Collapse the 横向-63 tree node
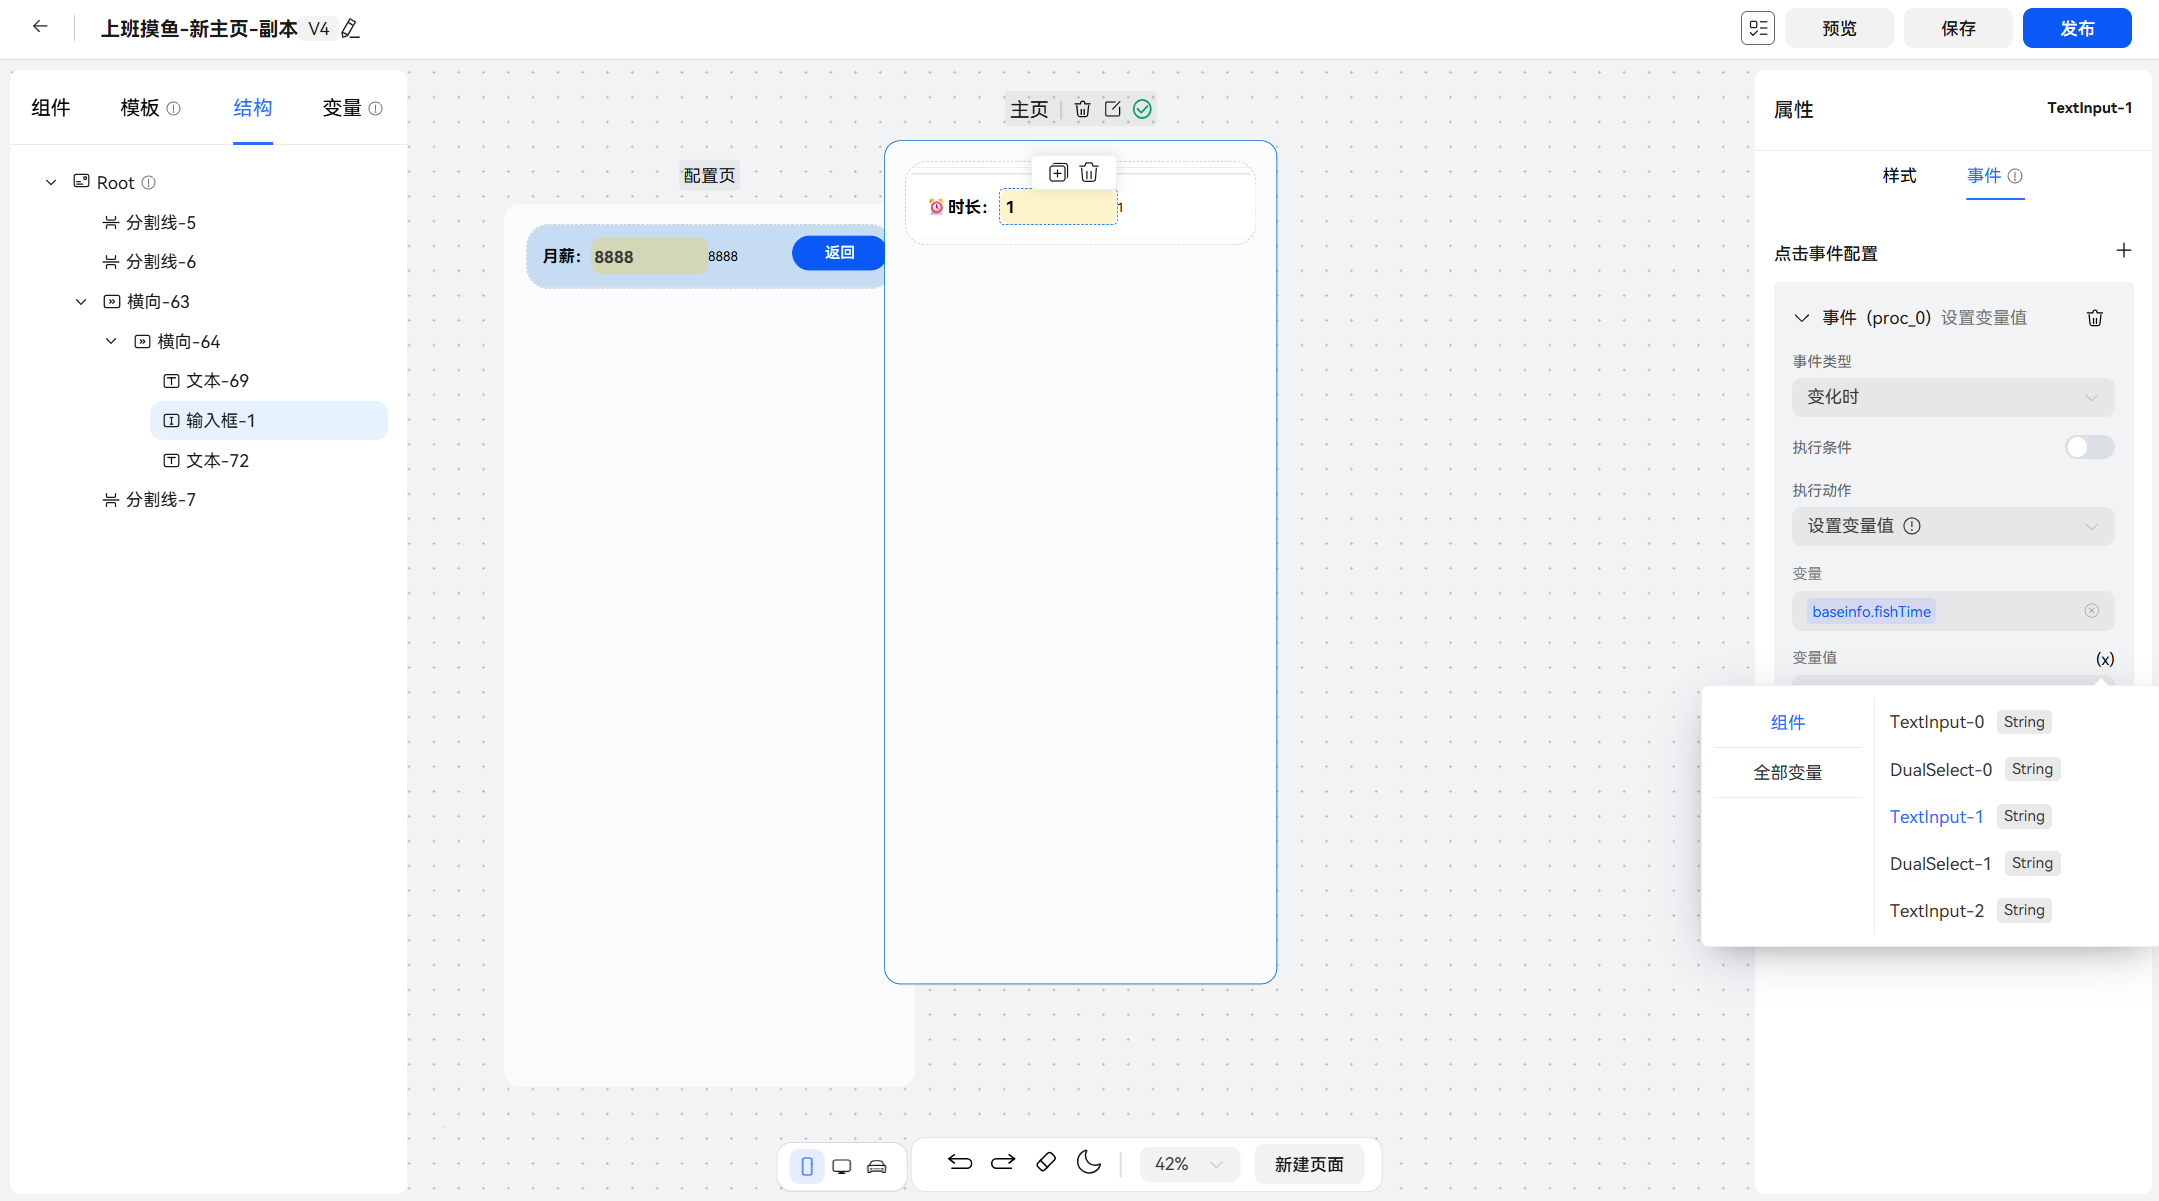 tap(81, 301)
